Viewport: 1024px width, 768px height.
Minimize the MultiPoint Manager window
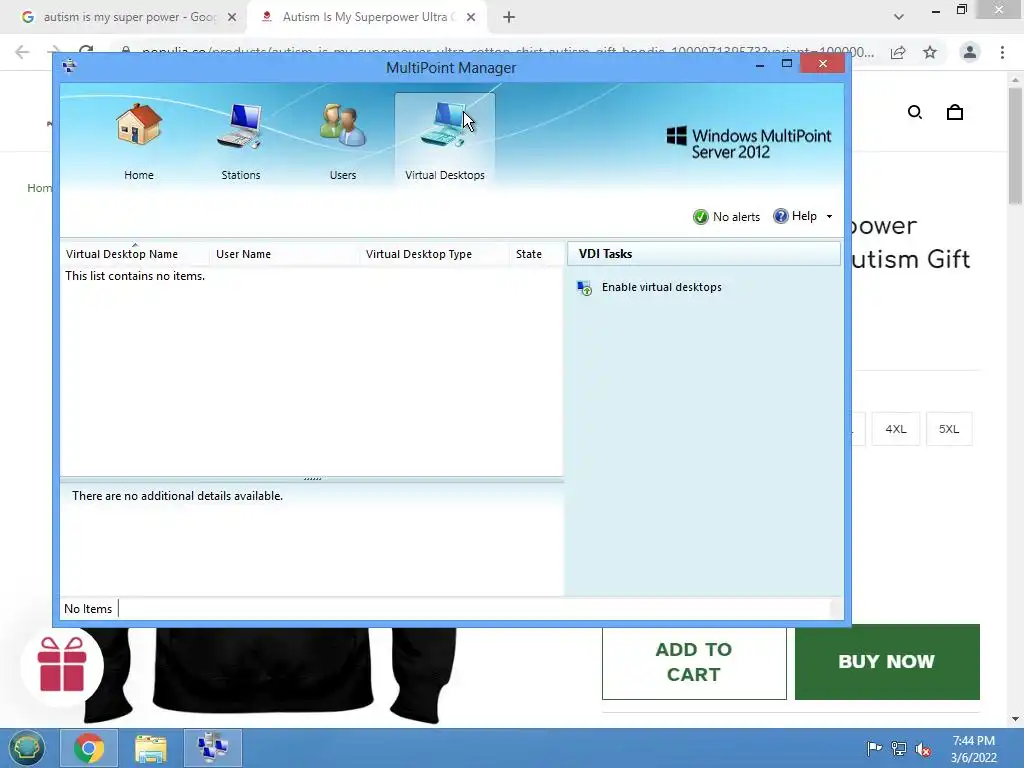point(760,65)
